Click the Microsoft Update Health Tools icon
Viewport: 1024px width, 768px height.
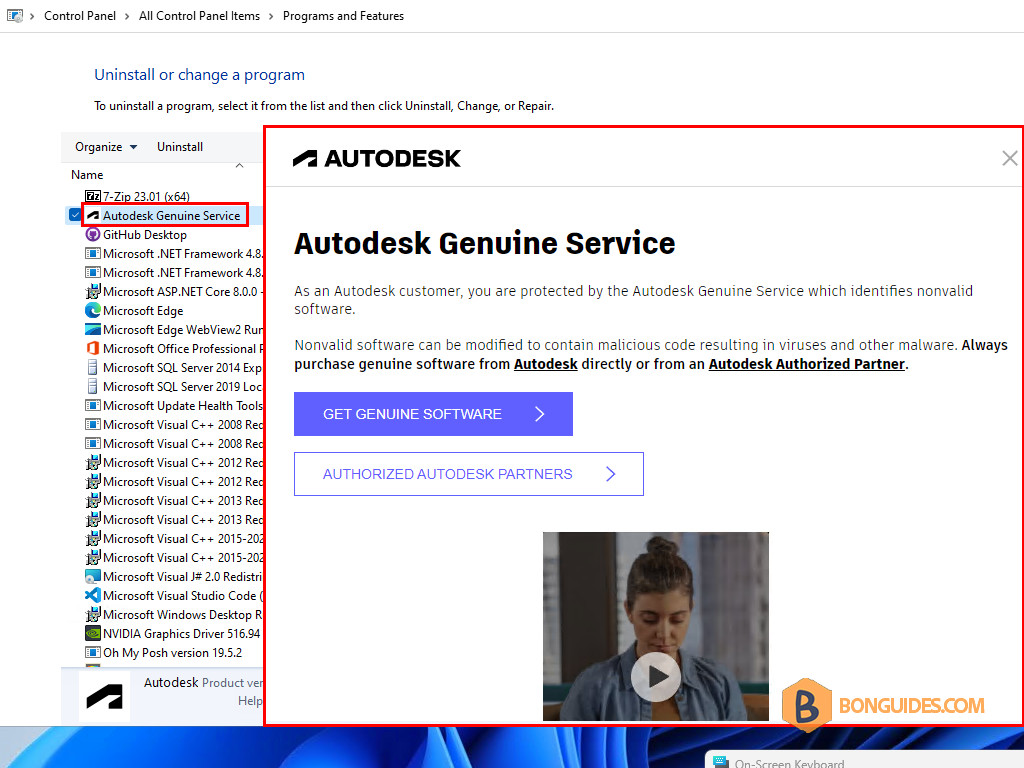(93, 405)
